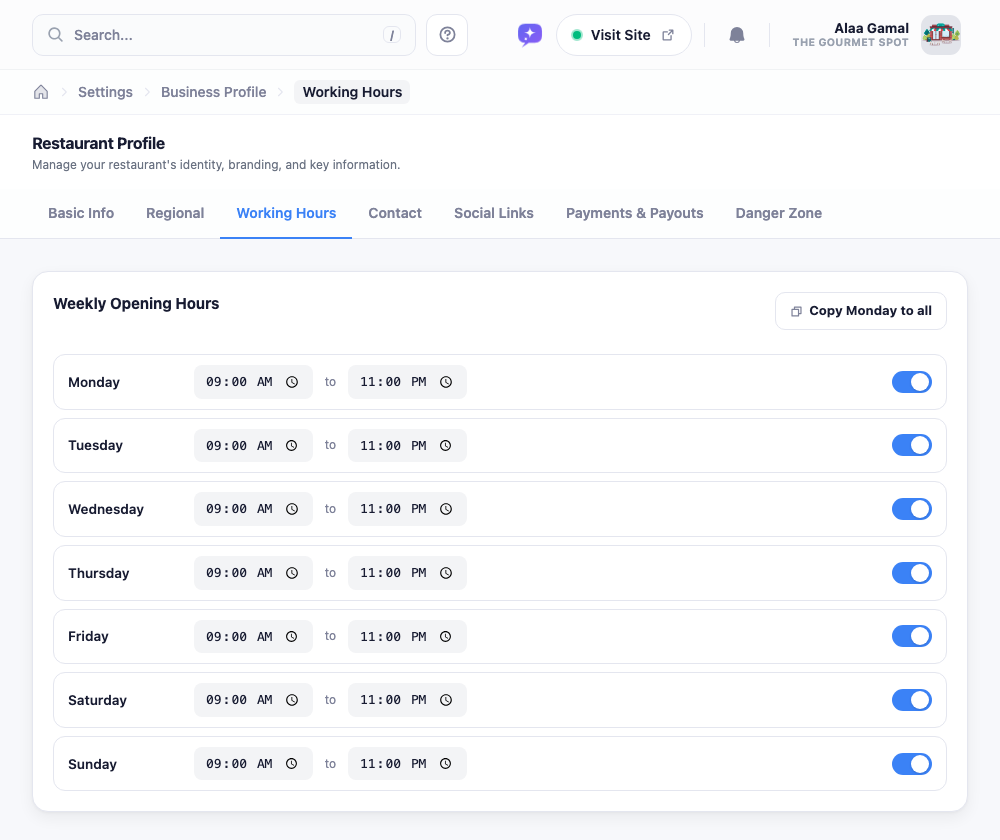Image resolution: width=1000 pixels, height=840 pixels.
Task: Open the Danger Zone tab
Action: click(x=779, y=213)
